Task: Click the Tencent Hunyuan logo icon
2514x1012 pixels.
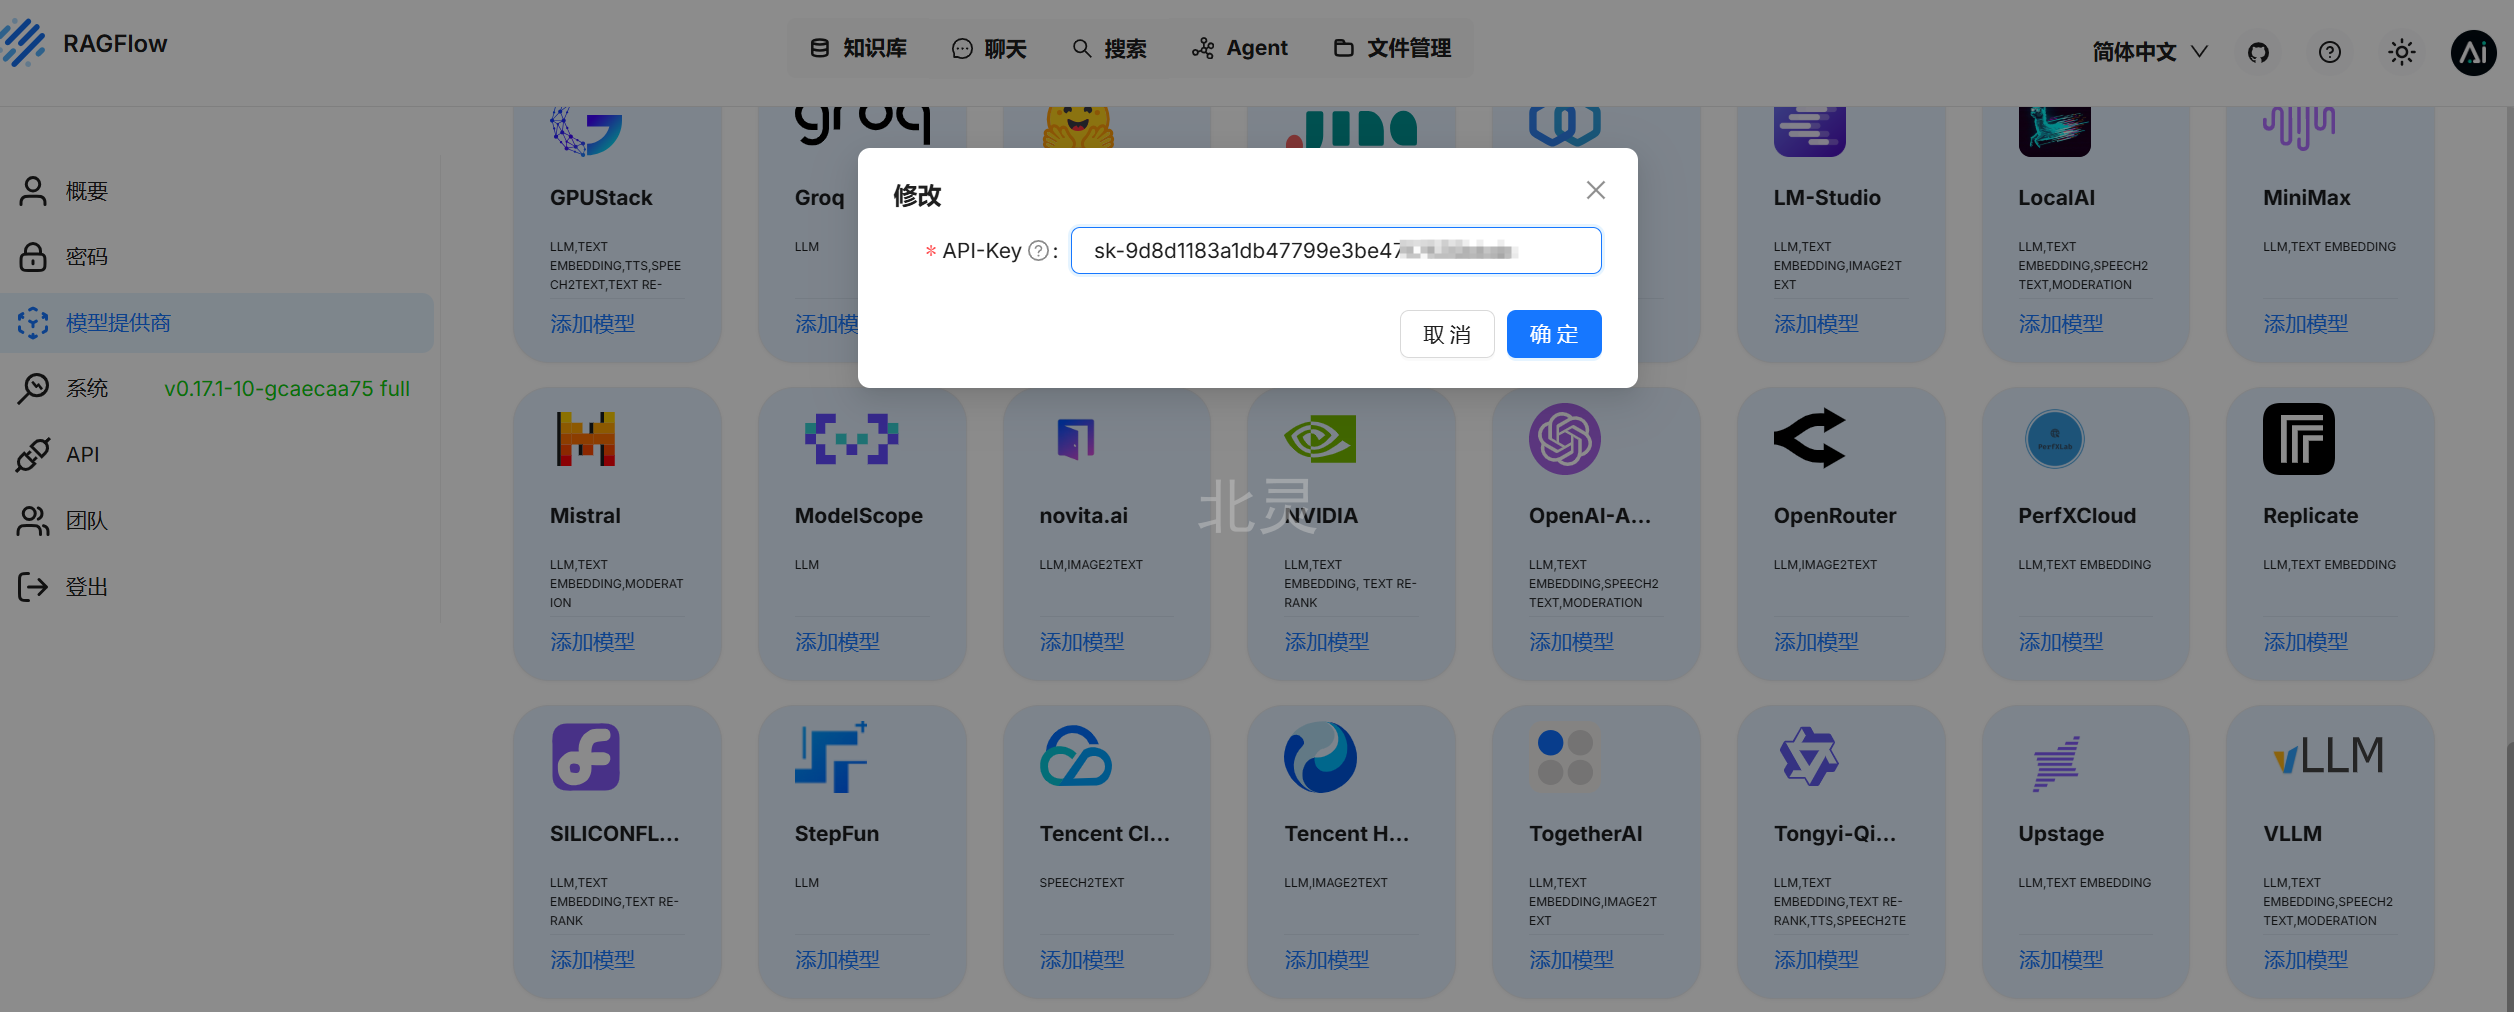Action: point(1320,757)
